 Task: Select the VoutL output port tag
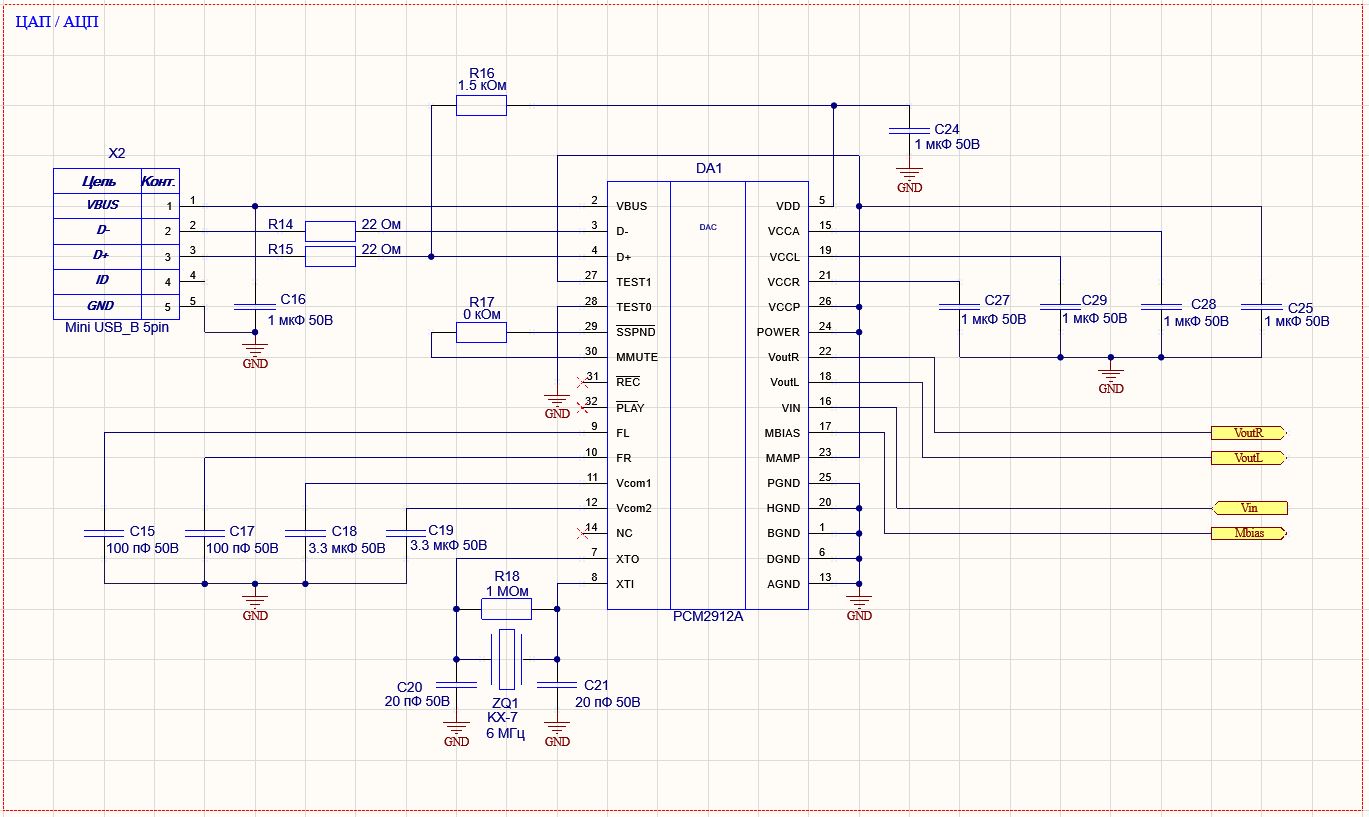1249,458
